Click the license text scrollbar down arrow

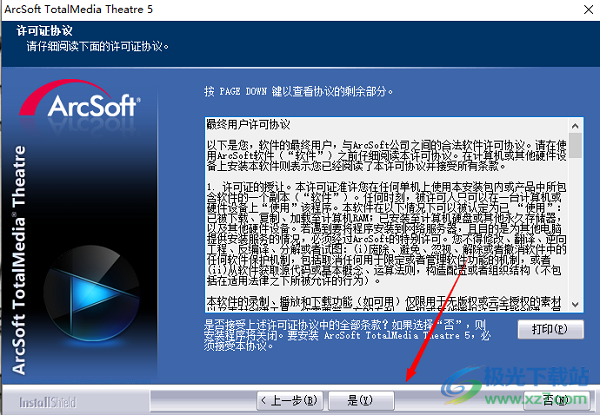[575, 304]
